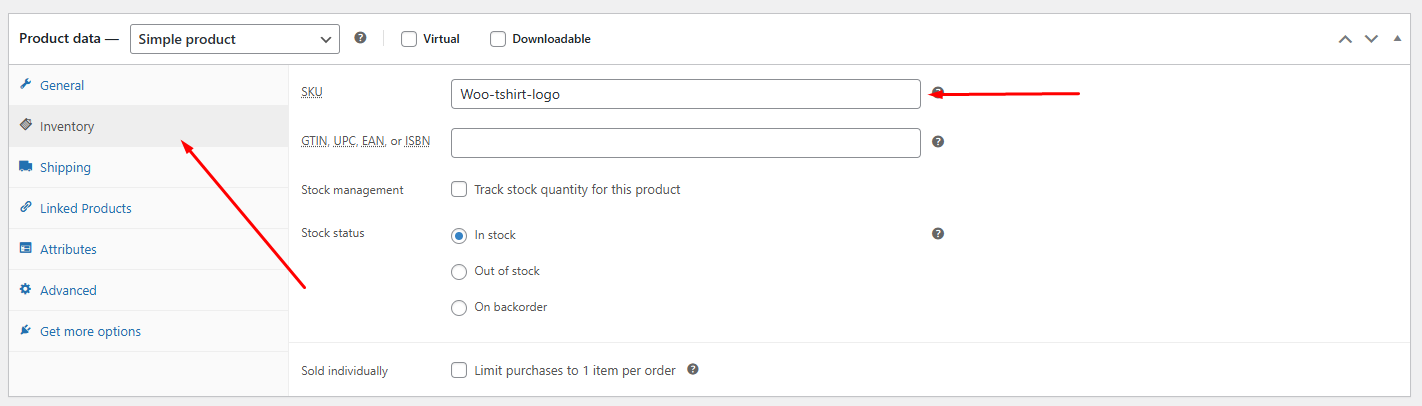Click the Attributes list icon
The image size is (1422, 406).
[x=26, y=249]
